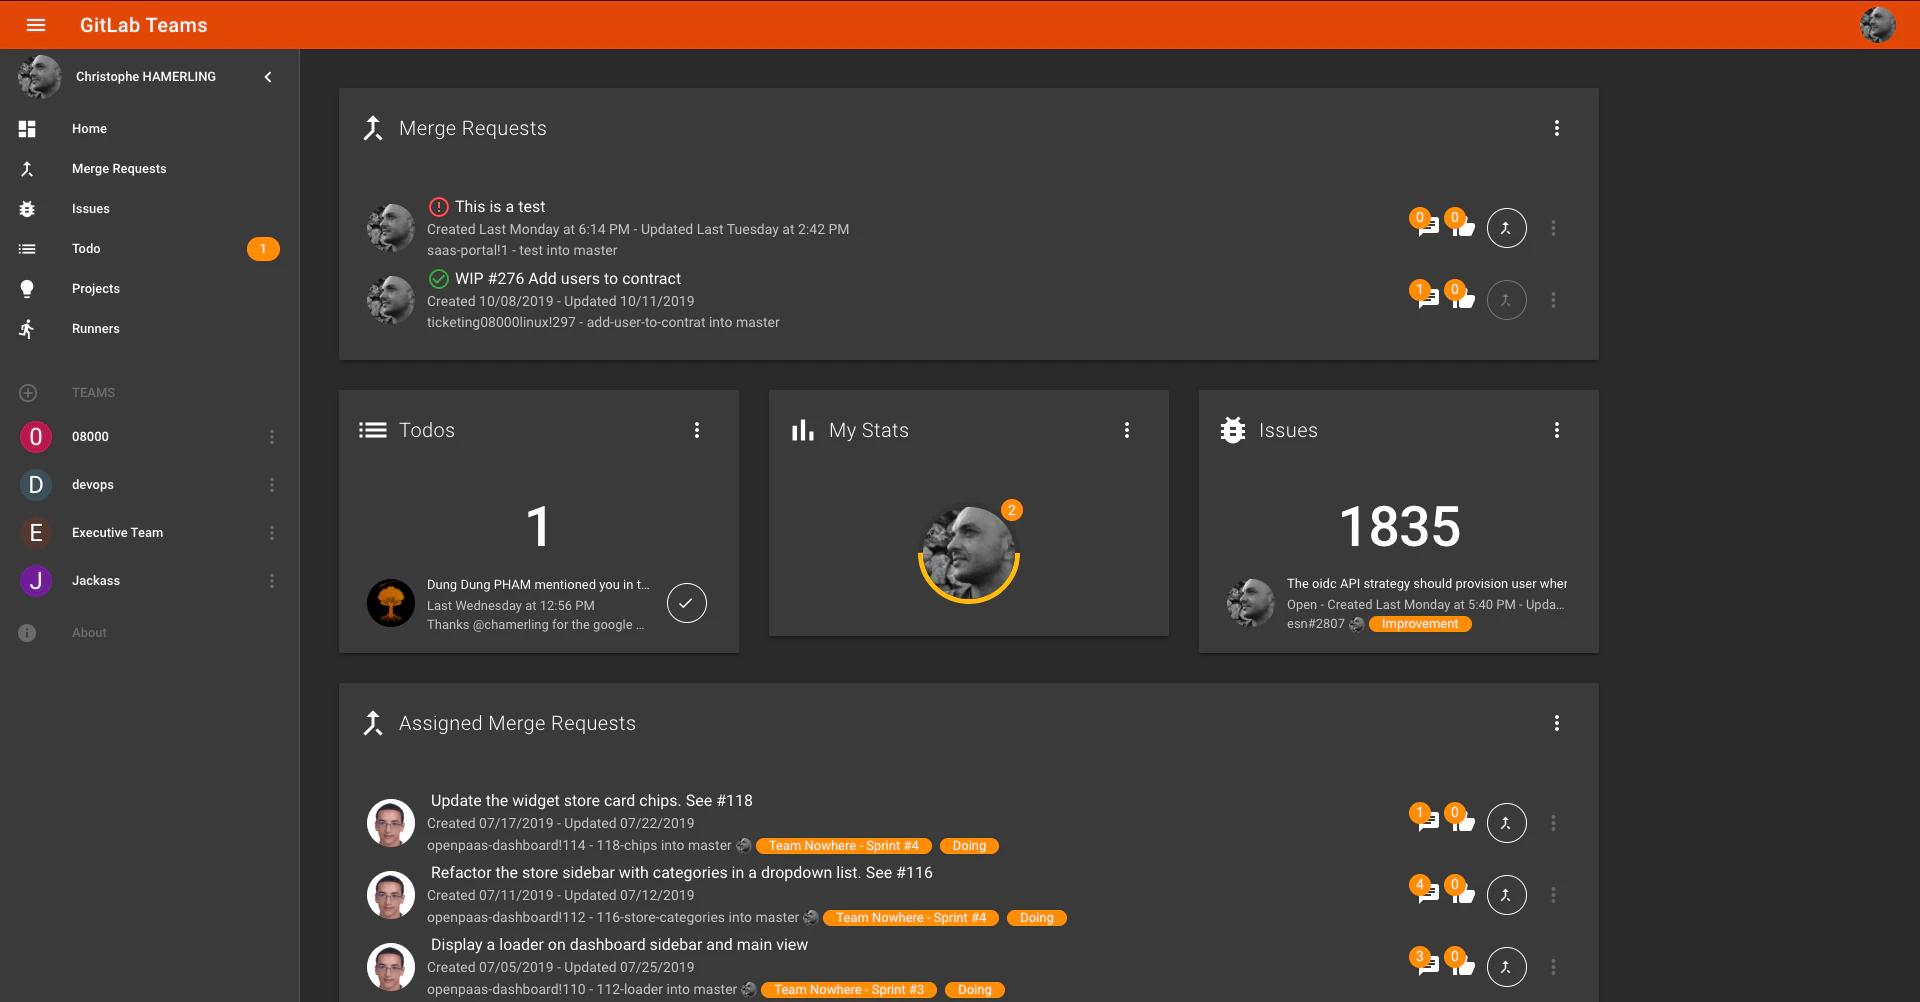Open Assigned Merge Requests widget options menu
This screenshot has height=1002, width=1920.
tap(1556, 723)
